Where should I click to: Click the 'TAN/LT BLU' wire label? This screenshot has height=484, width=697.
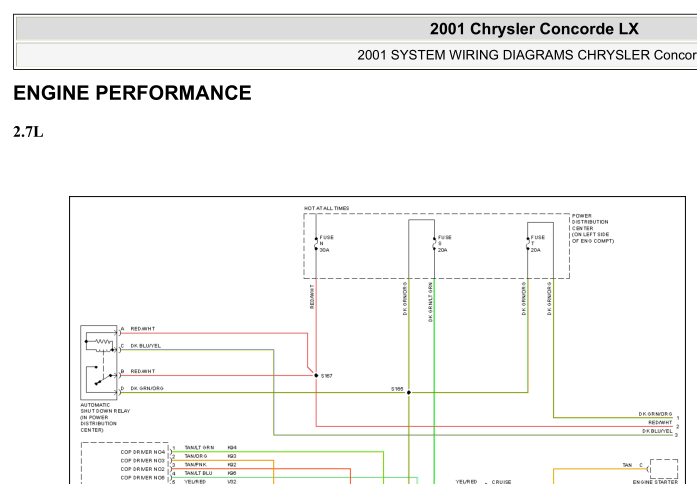[x=198, y=473]
